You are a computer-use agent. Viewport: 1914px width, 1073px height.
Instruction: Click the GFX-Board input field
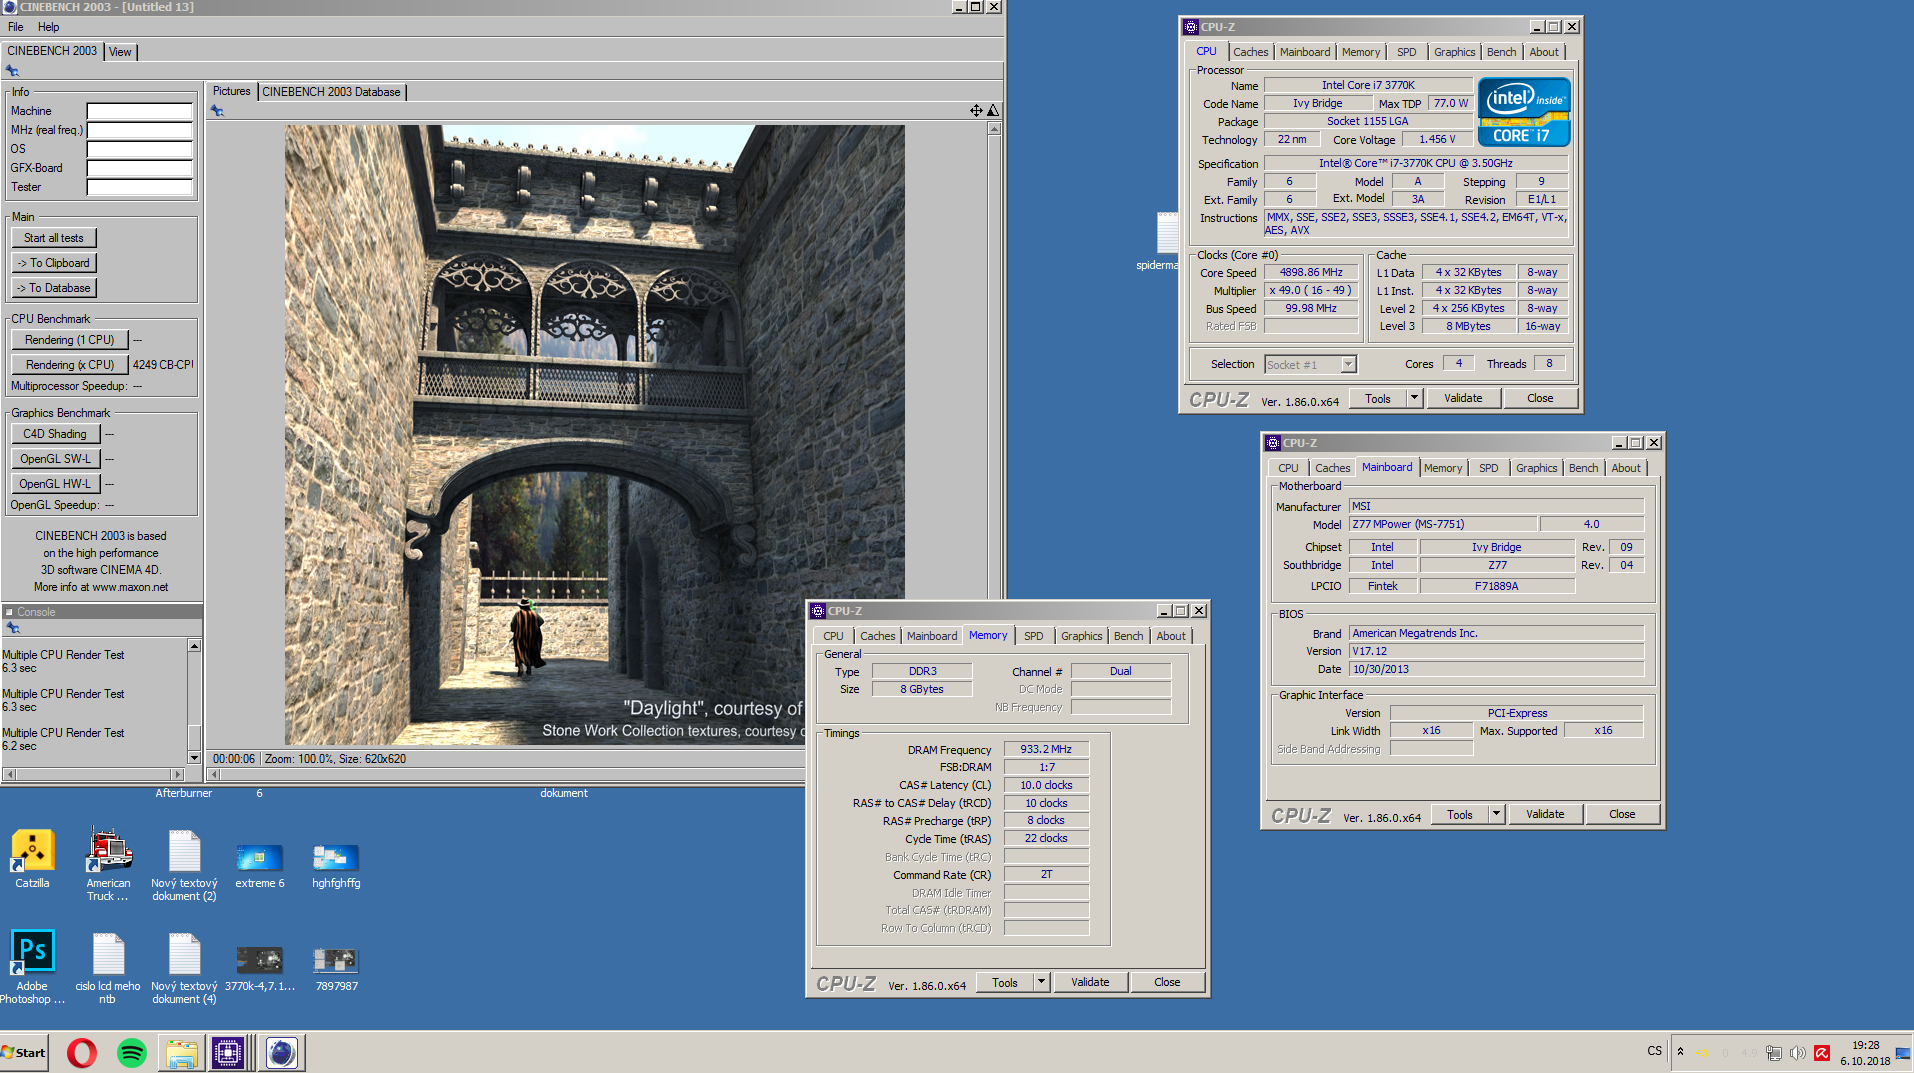pos(139,168)
